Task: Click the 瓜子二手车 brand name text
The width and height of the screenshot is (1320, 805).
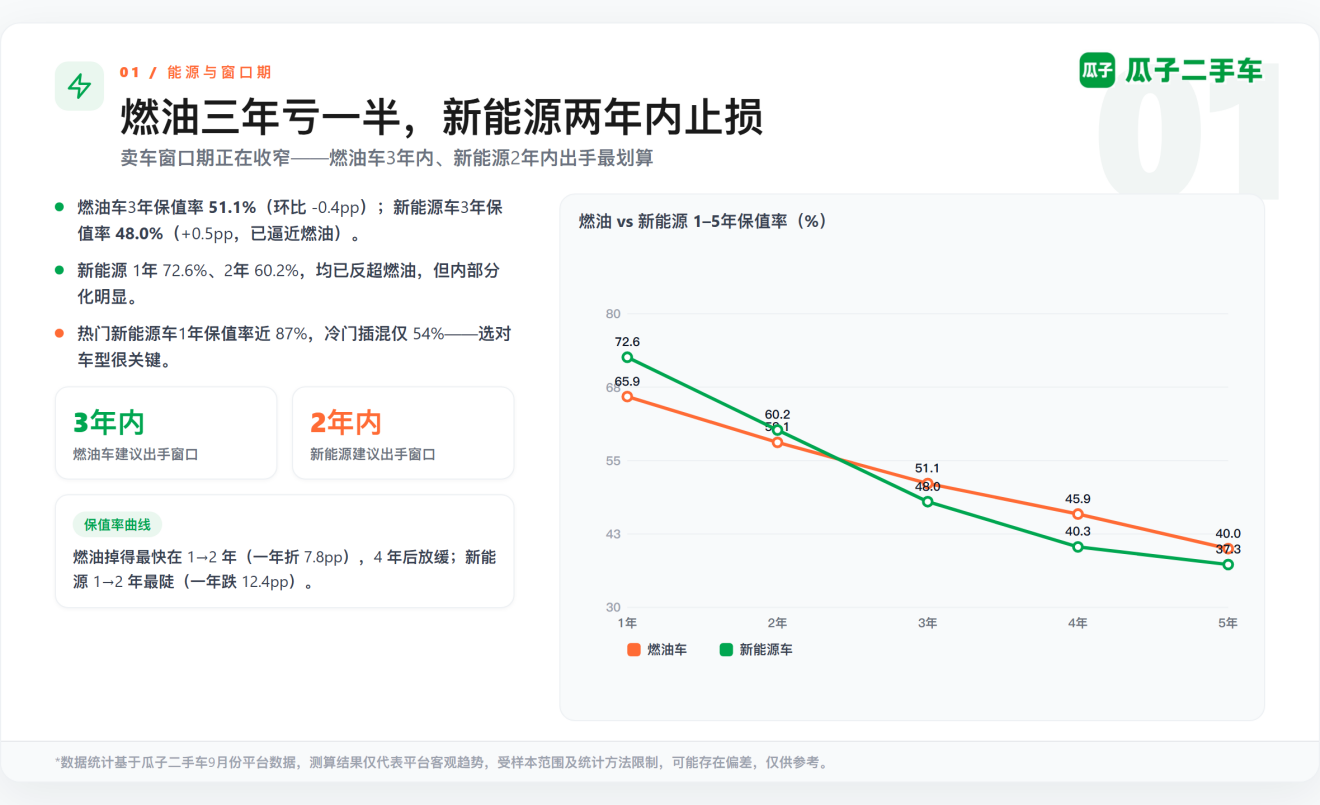Action: pyautogui.click(x=1194, y=70)
